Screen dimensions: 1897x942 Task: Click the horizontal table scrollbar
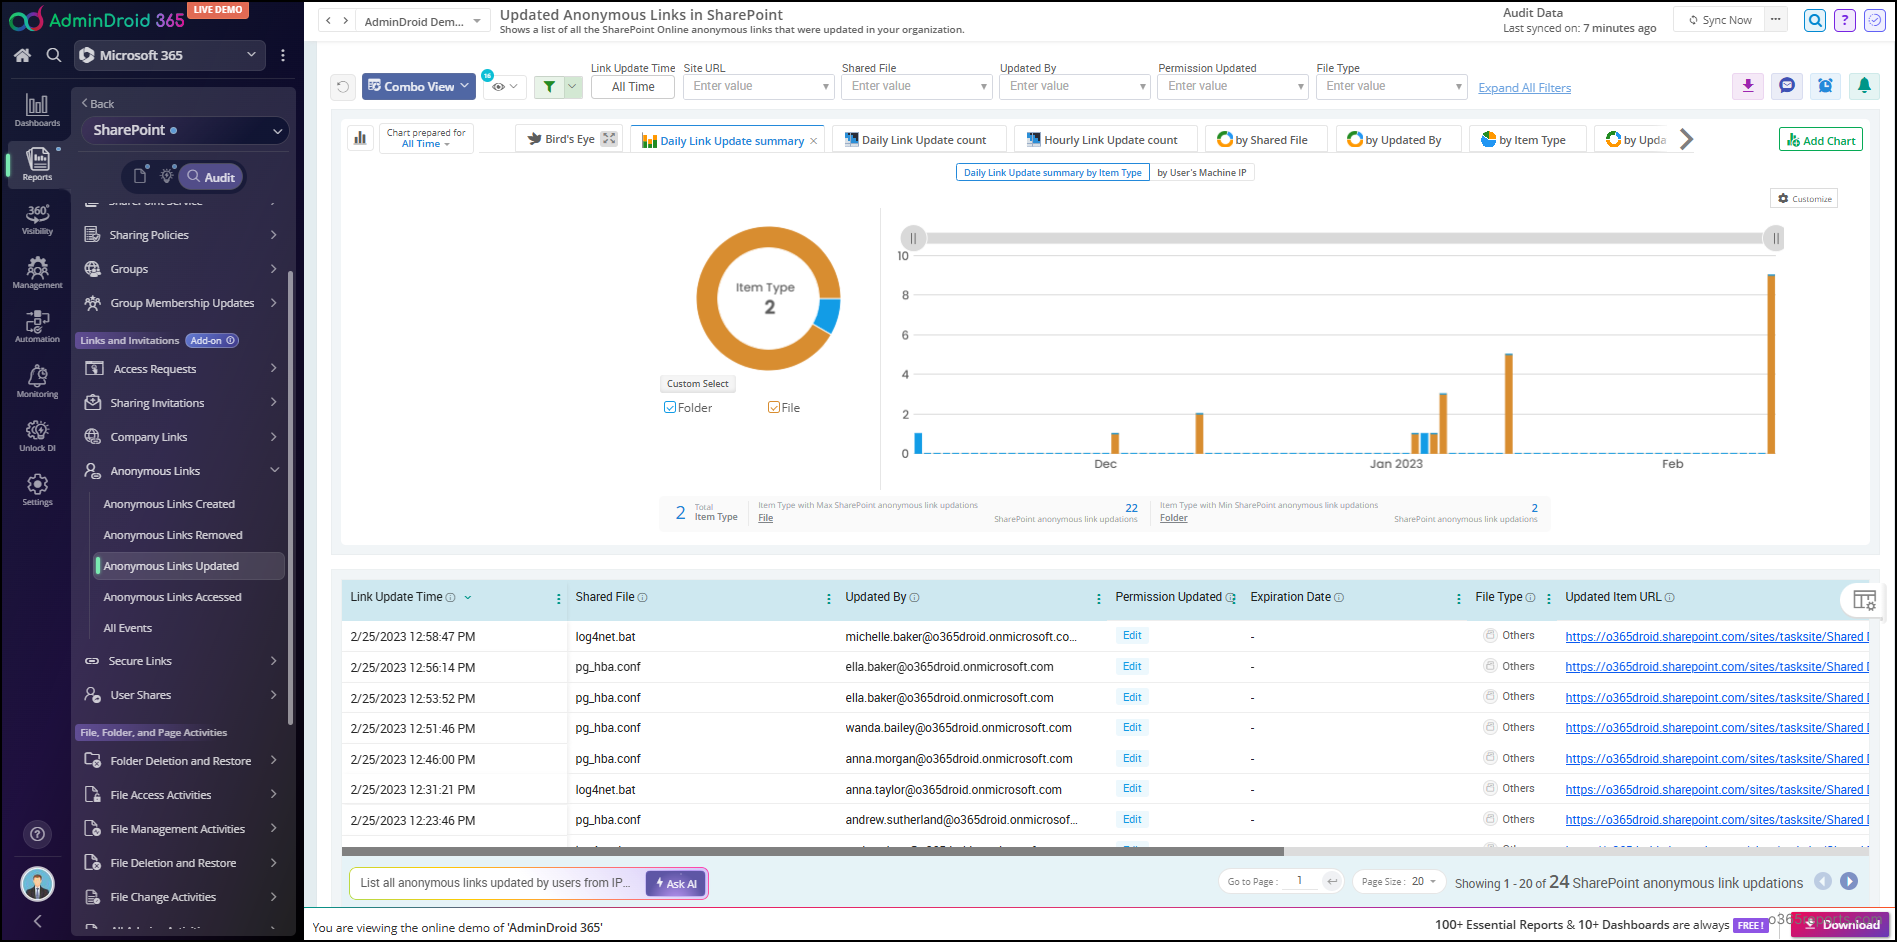[x=812, y=852]
